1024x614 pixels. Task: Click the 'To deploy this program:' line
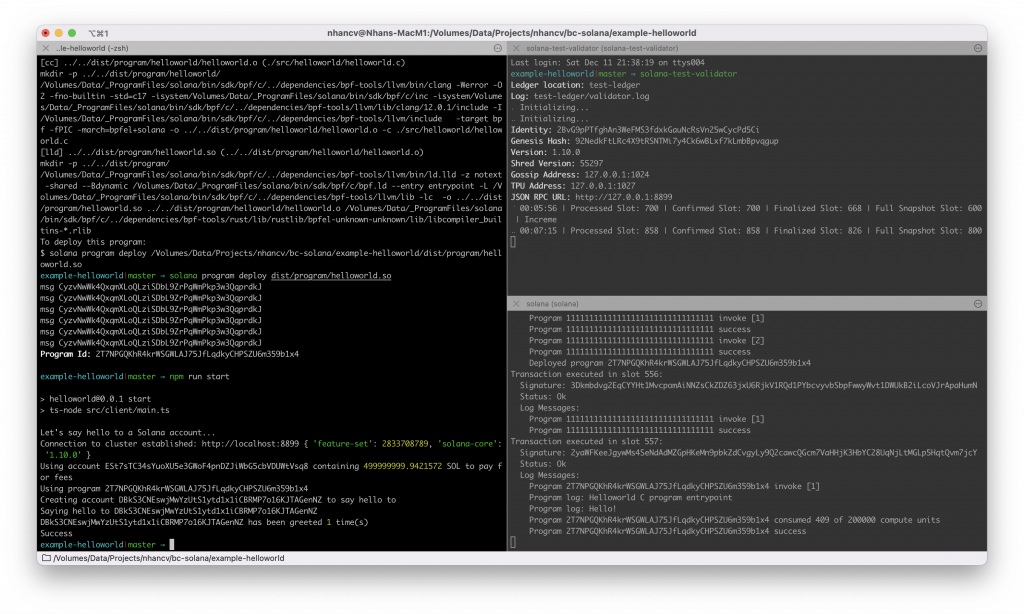click(x=93, y=242)
